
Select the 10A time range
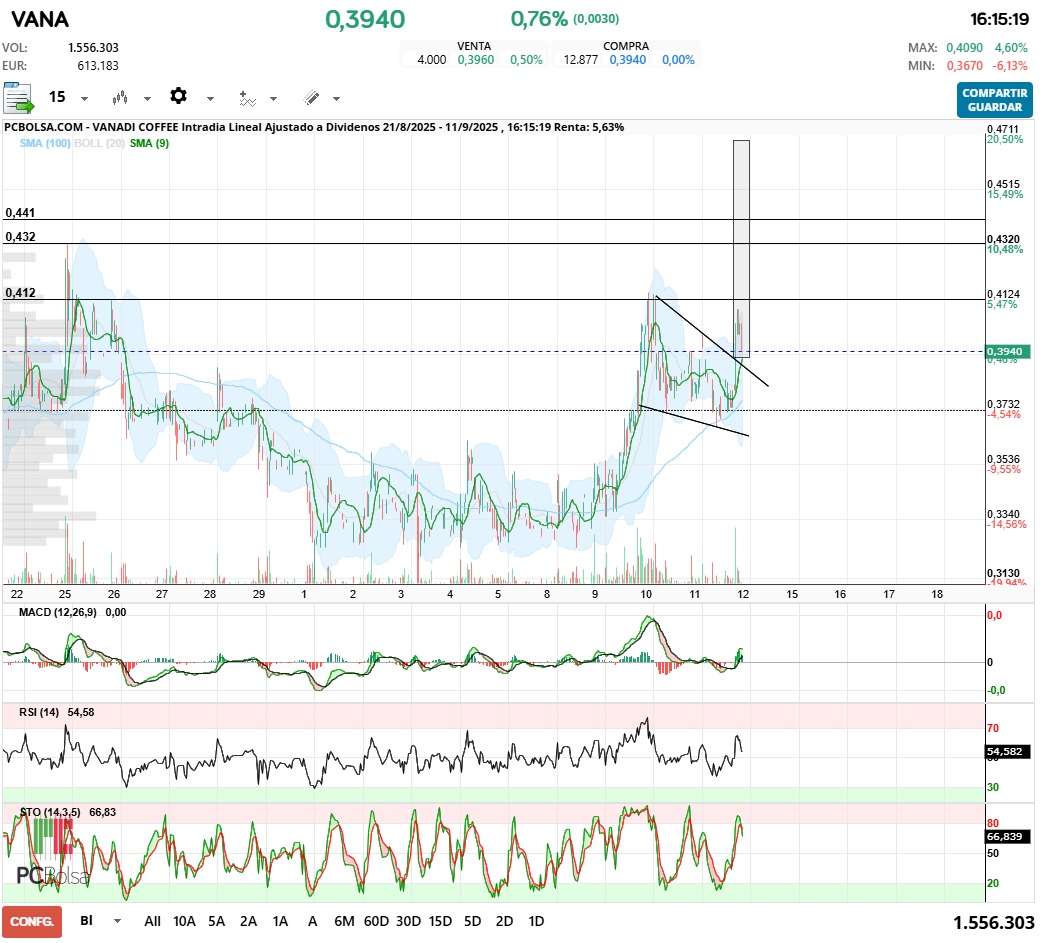(x=184, y=922)
